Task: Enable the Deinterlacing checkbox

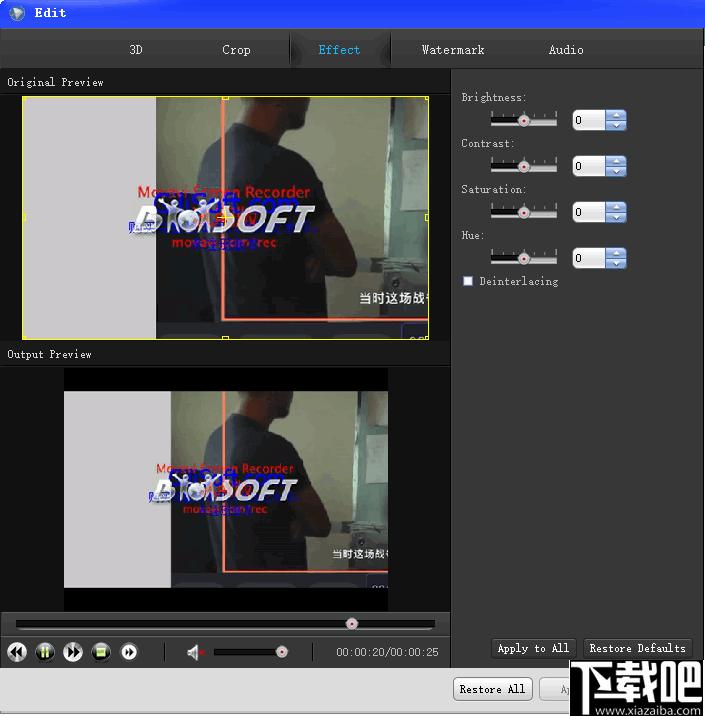Action: click(x=468, y=281)
